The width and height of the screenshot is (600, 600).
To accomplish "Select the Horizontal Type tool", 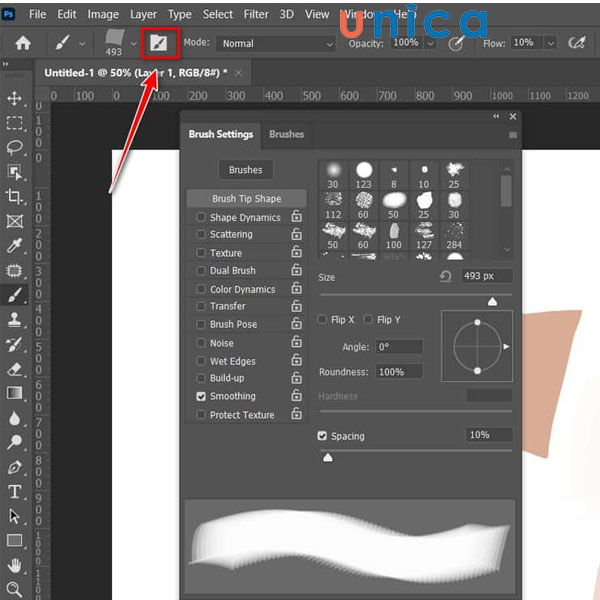I will (15, 492).
